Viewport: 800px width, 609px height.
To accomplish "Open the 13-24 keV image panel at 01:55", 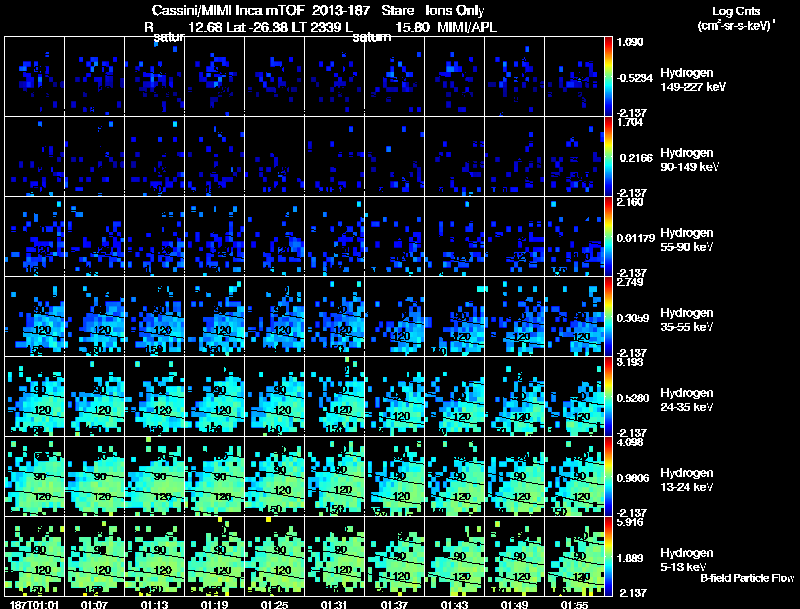I will click(574, 477).
